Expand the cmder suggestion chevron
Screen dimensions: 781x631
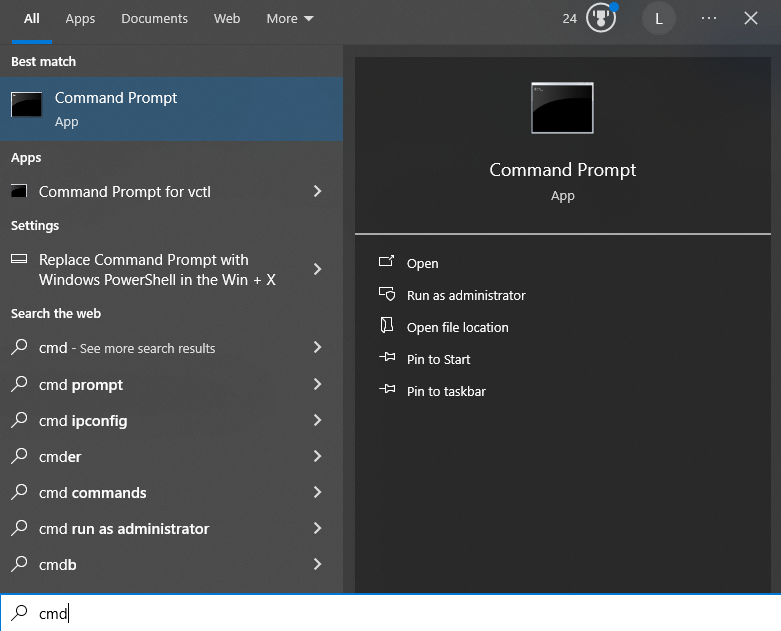(x=317, y=456)
